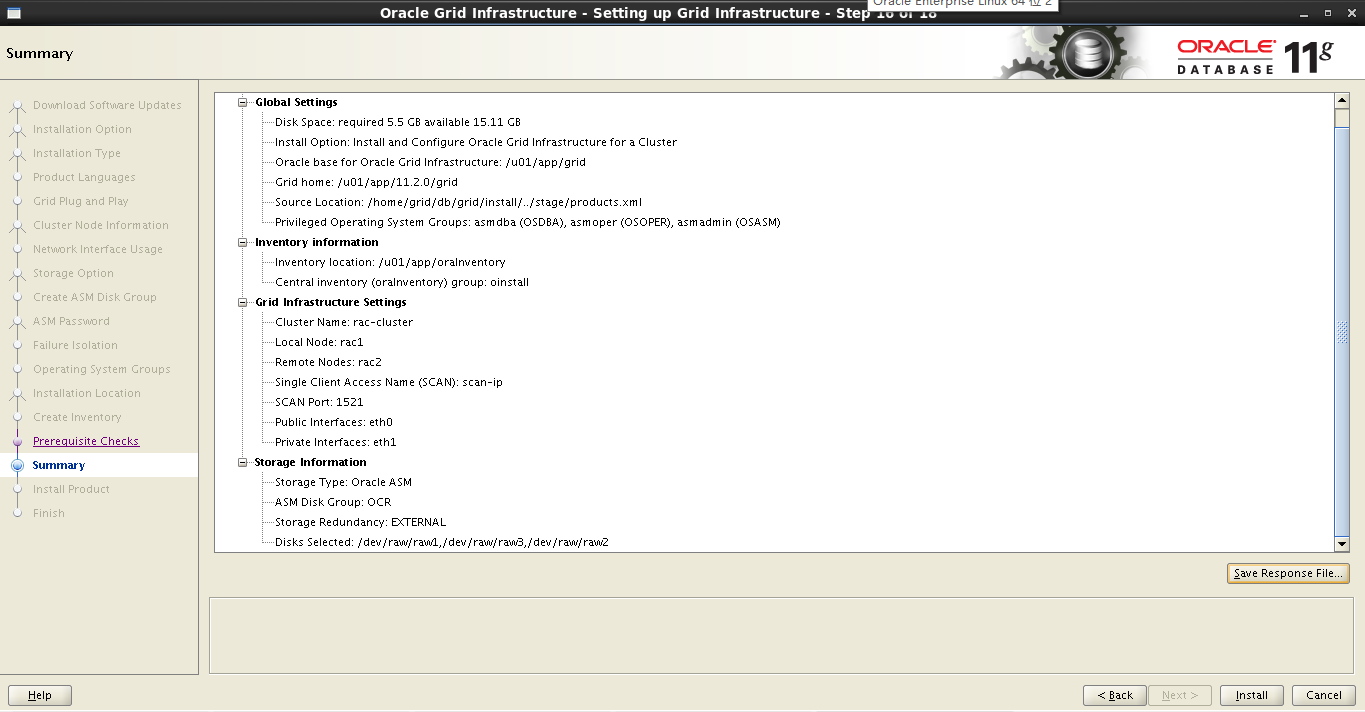1365x712 pixels.
Task: Click 'Remote Nodes: rac2' row
Action: (328, 362)
